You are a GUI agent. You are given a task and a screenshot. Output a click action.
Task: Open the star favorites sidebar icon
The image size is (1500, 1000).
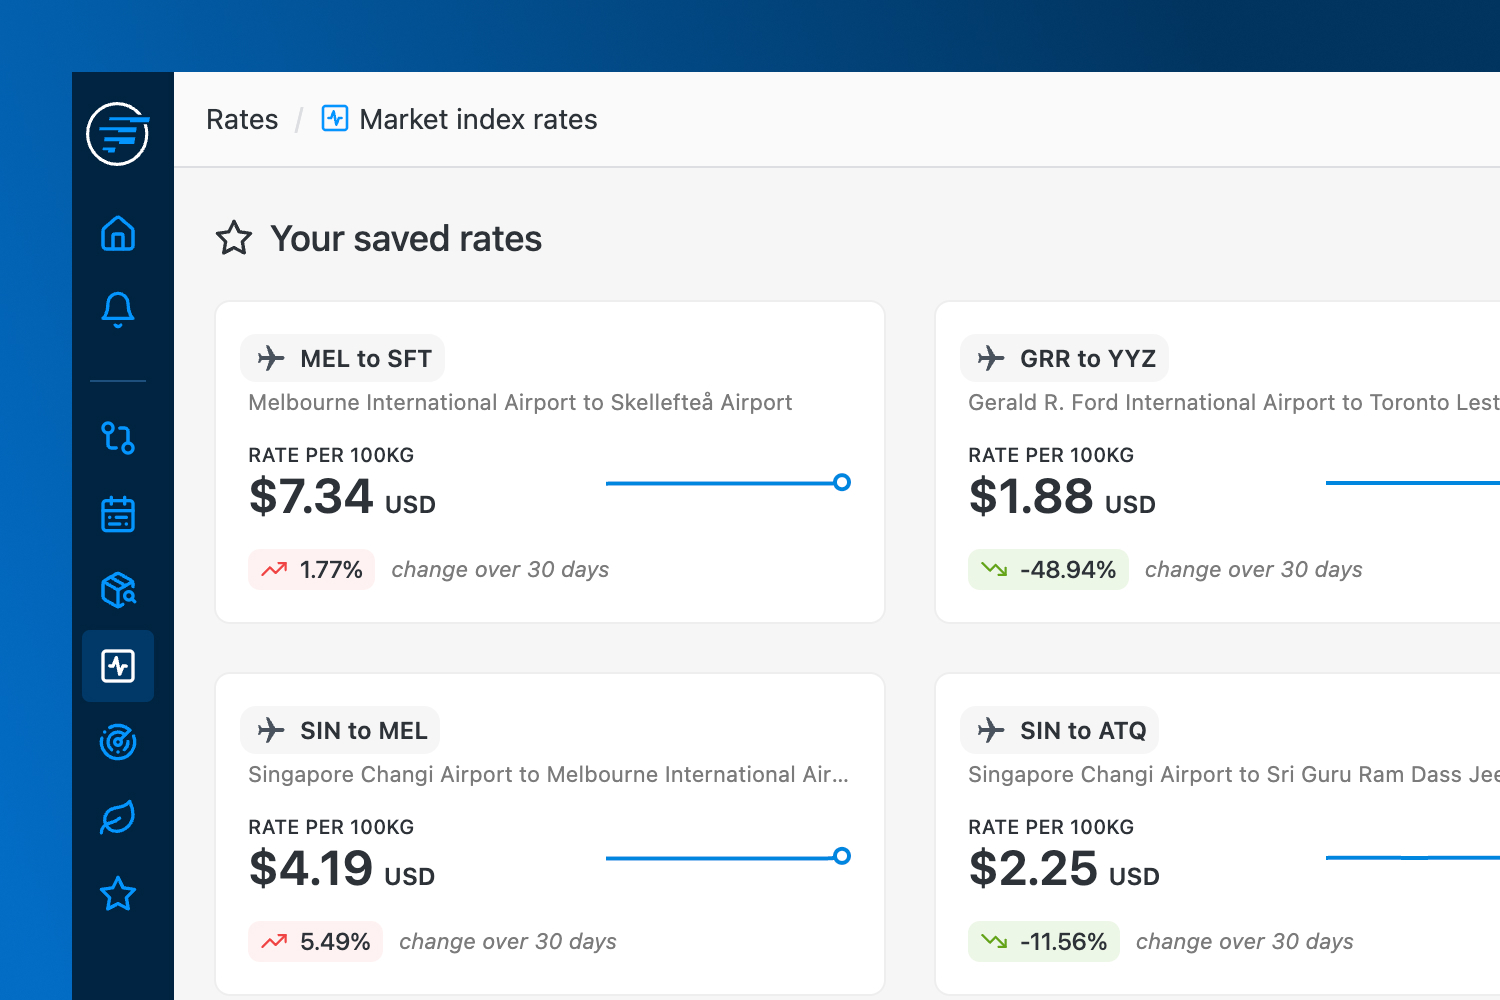[x=118, y=894]
